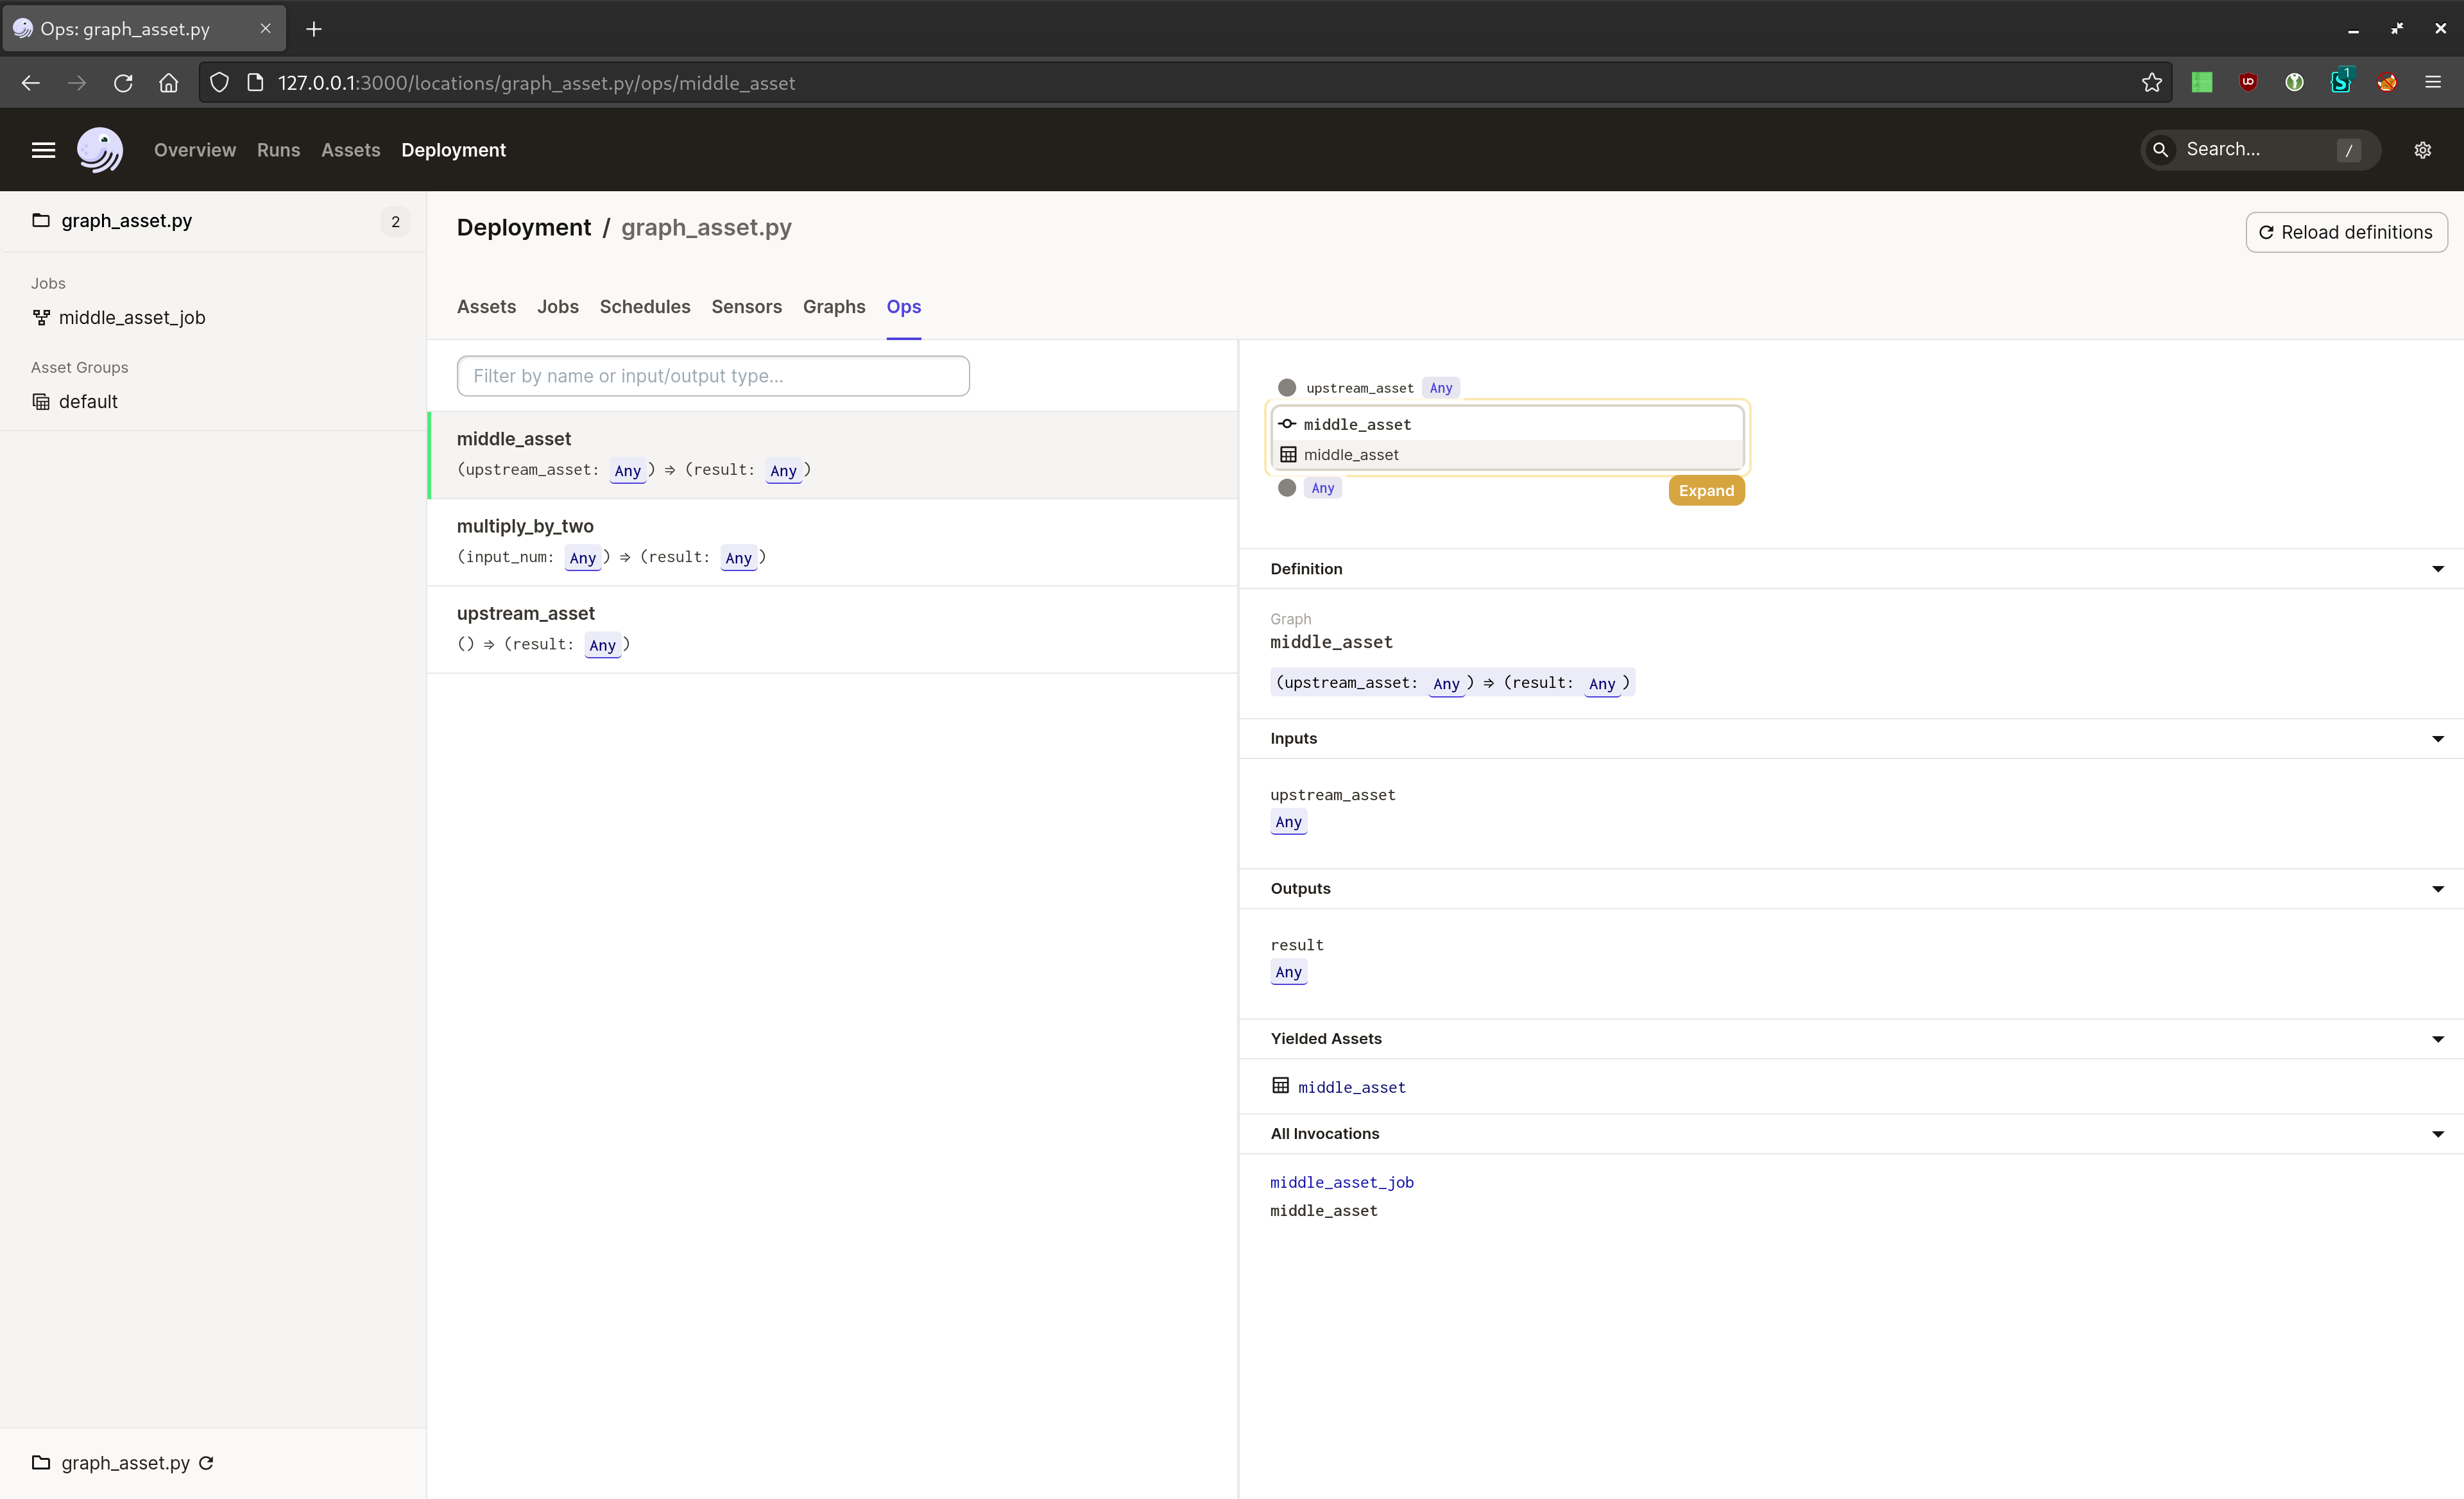The image size is (2464, 1499).
Task: Open user settings with the gear icon
Action: click(2423, 150)
